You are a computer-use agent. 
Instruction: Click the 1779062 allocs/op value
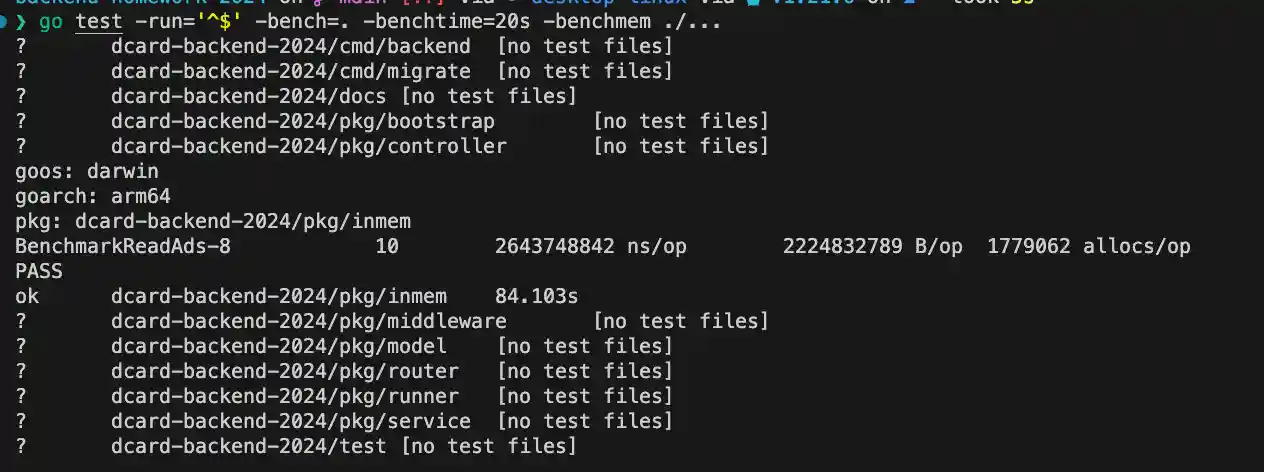pyautogui.click(x=1088, y=246)
